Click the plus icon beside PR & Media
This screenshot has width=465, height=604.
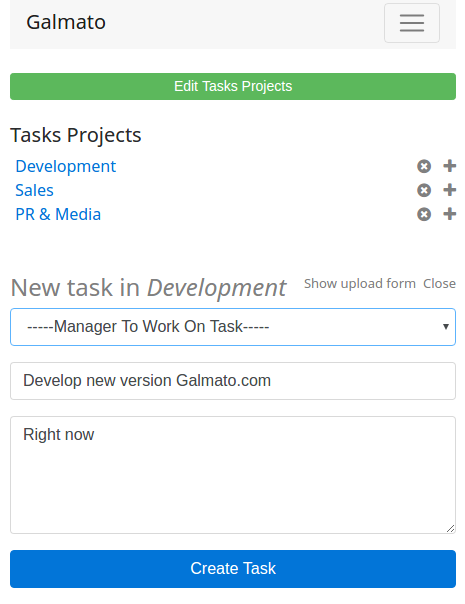(x=450, y=214)
